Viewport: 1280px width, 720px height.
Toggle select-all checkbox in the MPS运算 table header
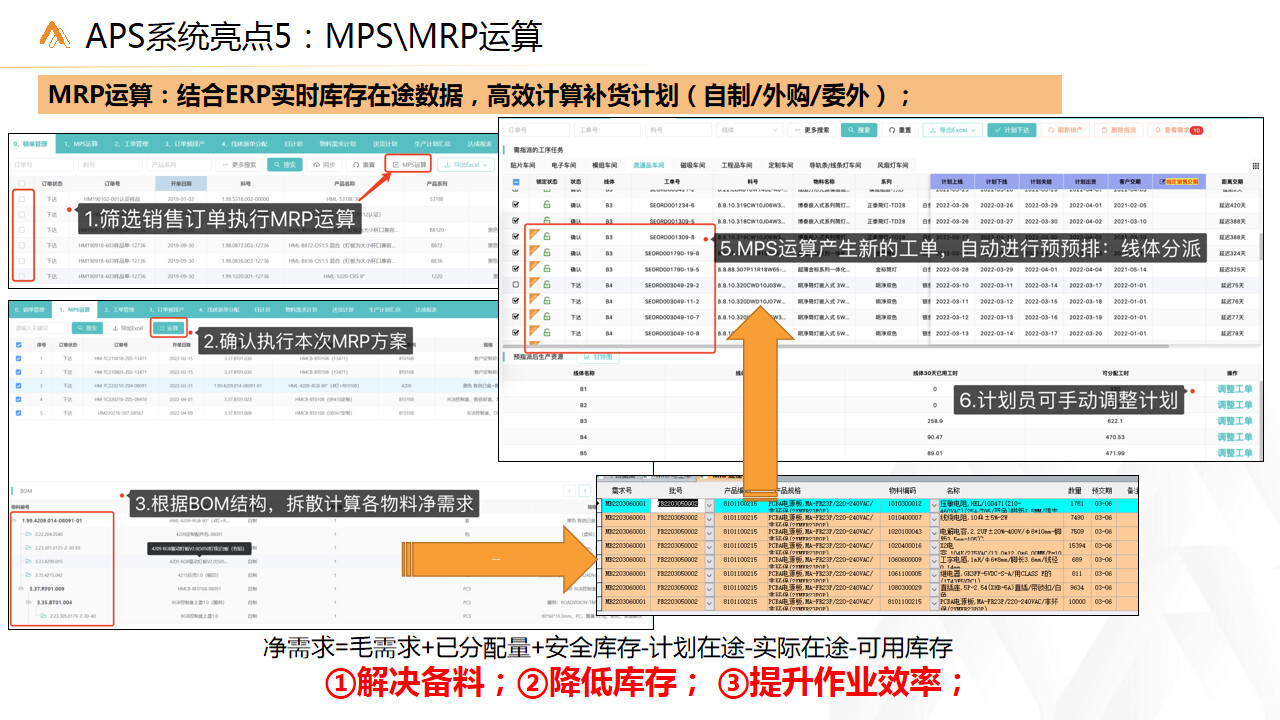(20, 344)
